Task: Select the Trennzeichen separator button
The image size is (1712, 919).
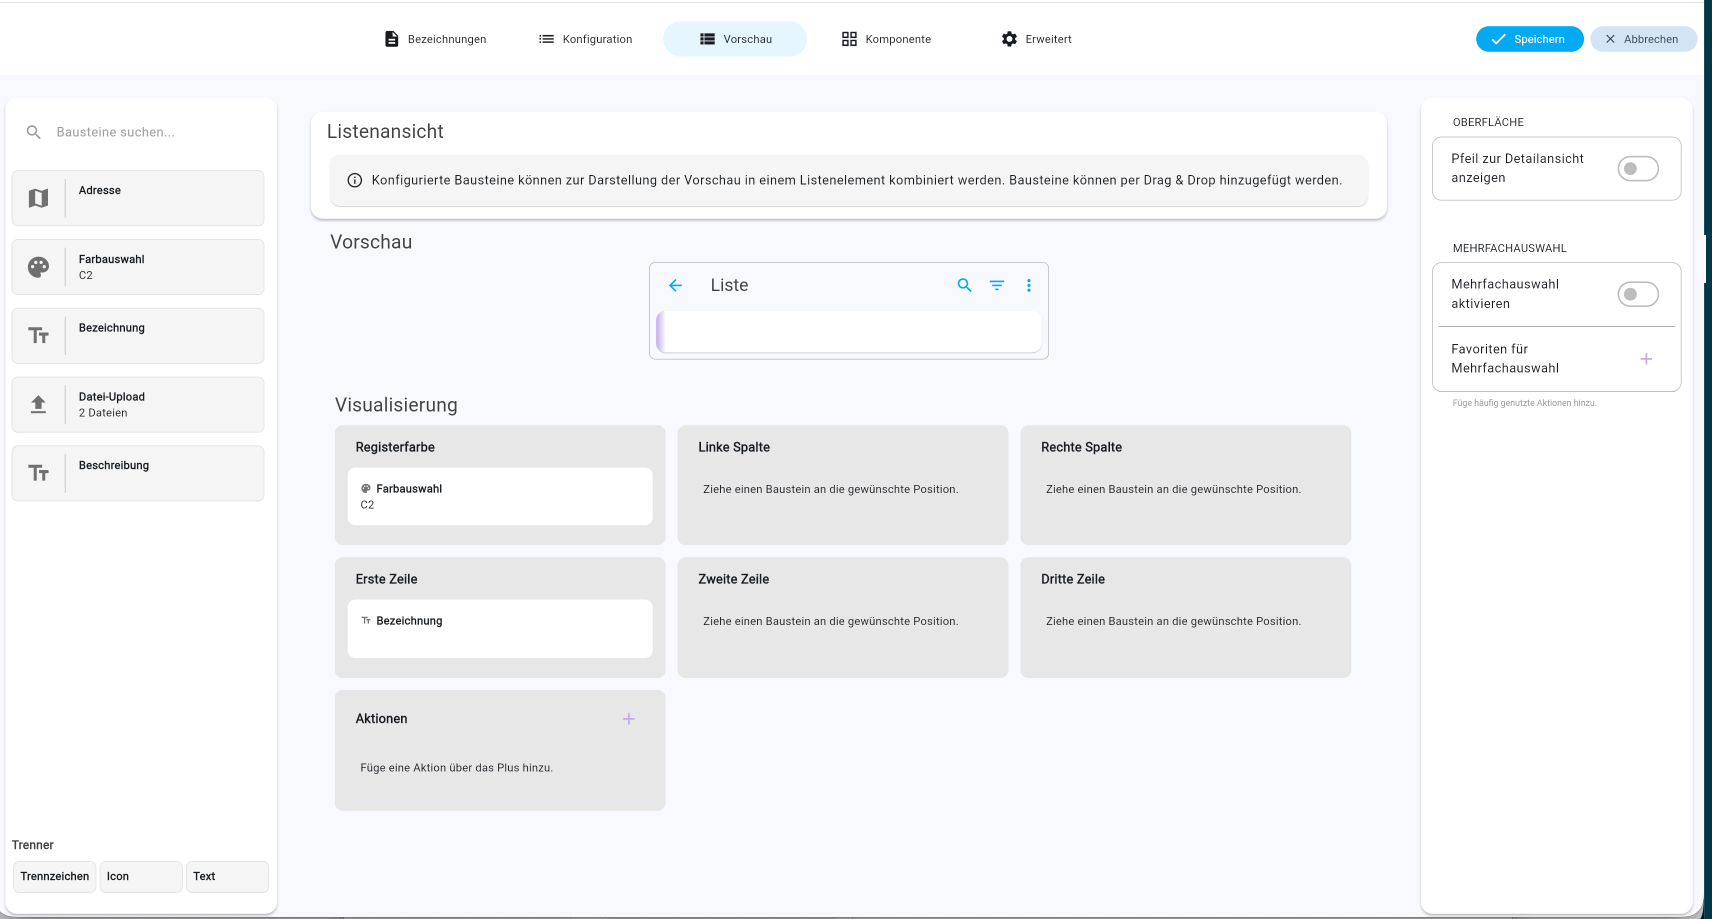Action: [55, 876]
